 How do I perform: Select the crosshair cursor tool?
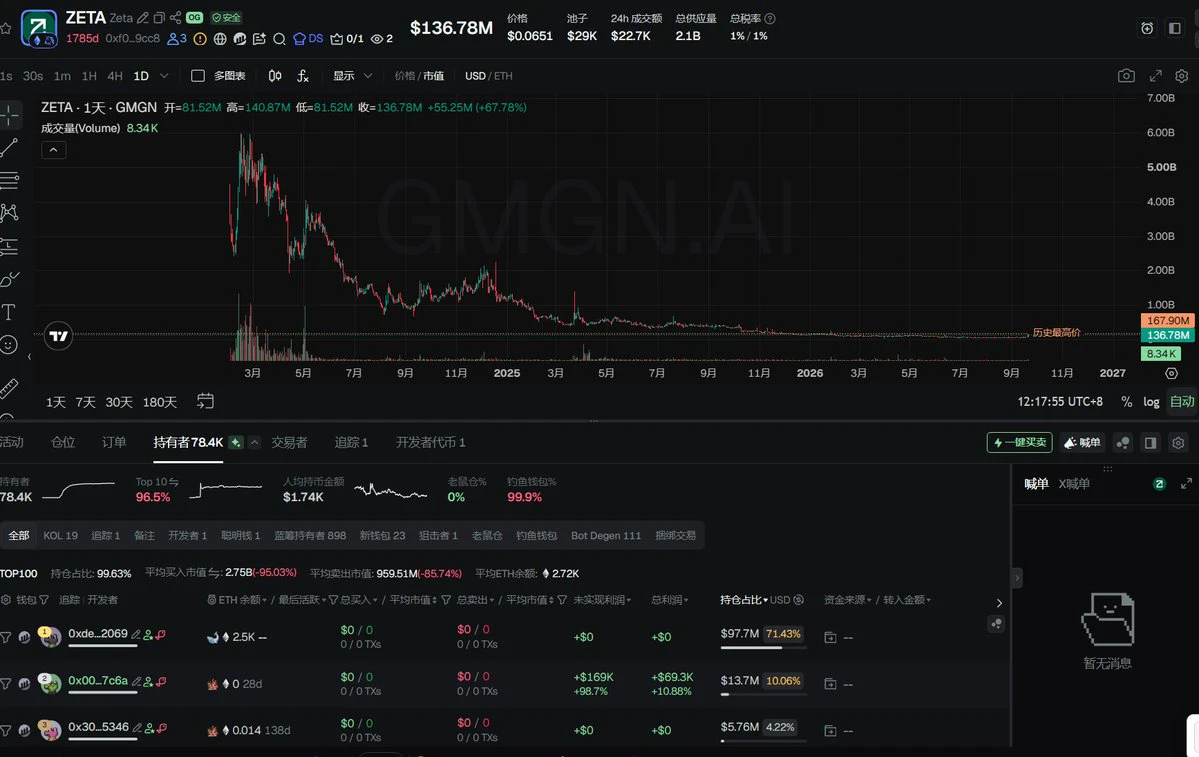point(9,115)
